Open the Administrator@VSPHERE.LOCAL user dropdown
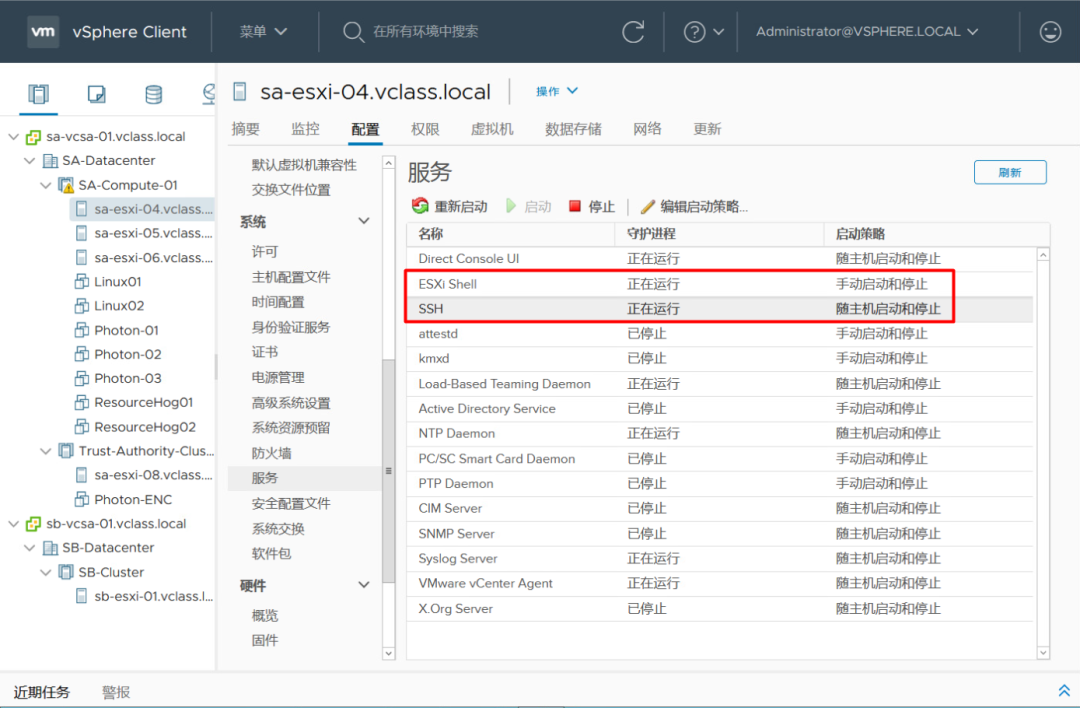Screen dimensions: 1080x708 [866, 32]
